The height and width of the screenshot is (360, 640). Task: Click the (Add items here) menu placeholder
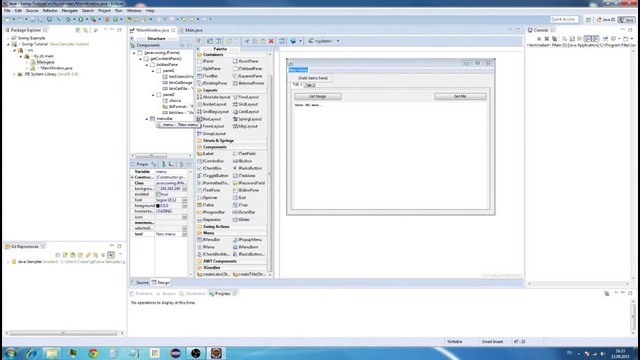(x=313, y=78)
